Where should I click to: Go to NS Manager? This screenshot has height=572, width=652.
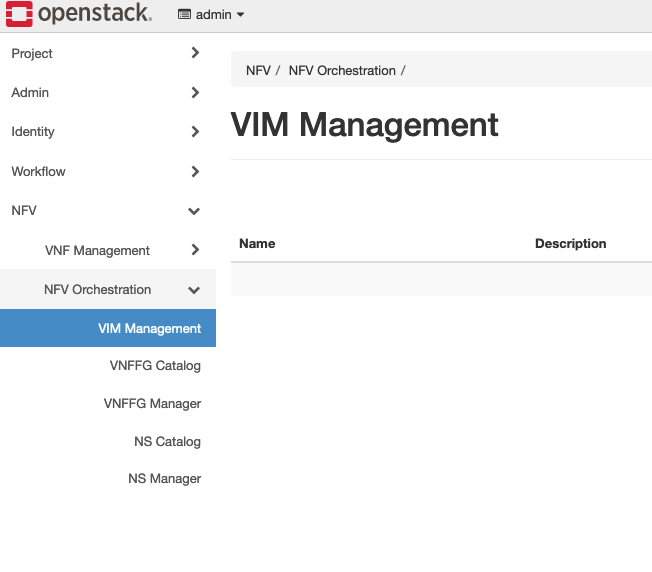(x=164, y=479)
